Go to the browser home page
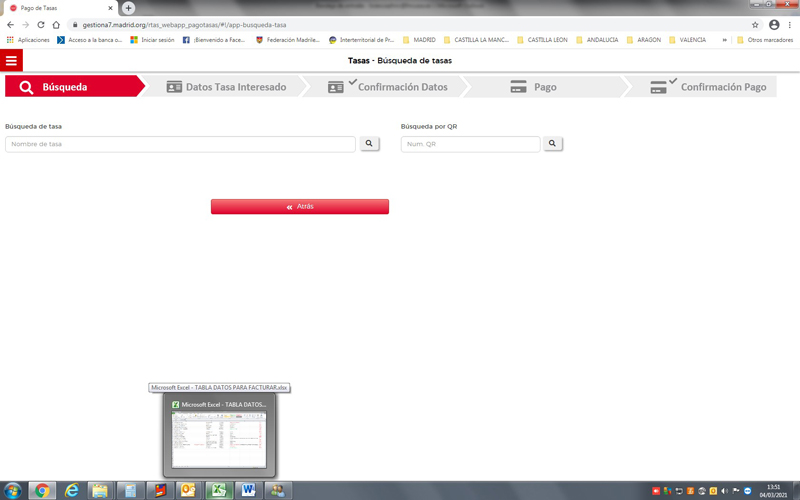Screen dimensions: 800x500 point(56,24)
